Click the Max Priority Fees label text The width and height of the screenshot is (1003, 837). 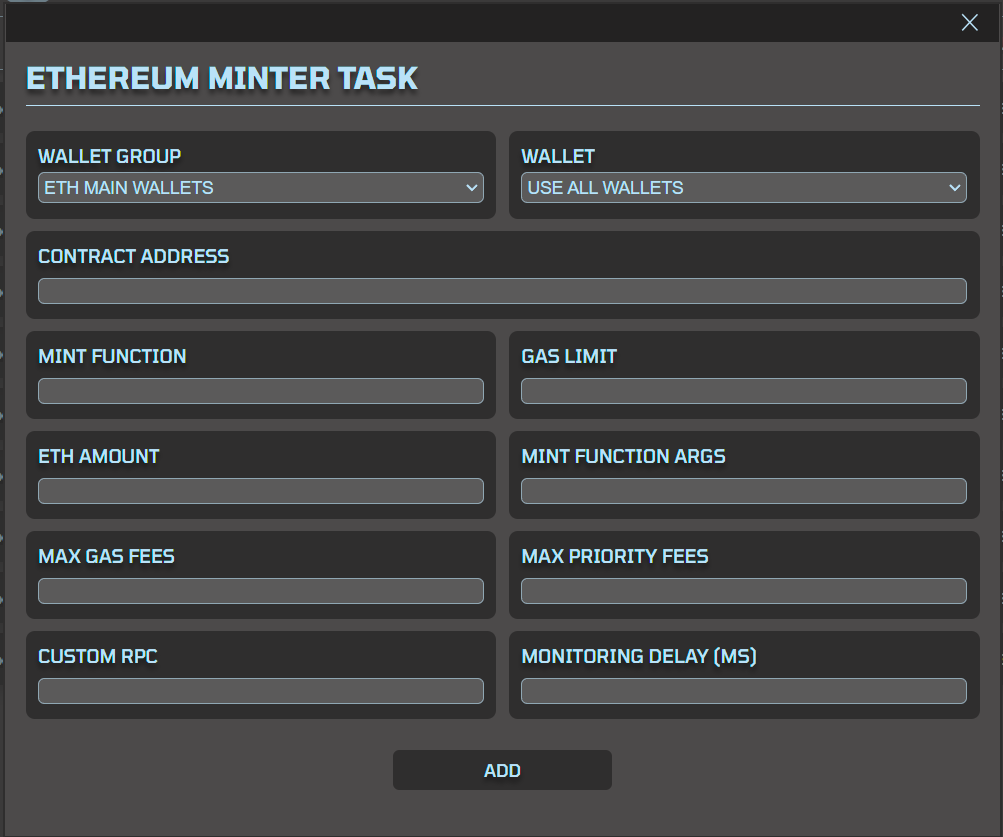[x=615, y=556]
